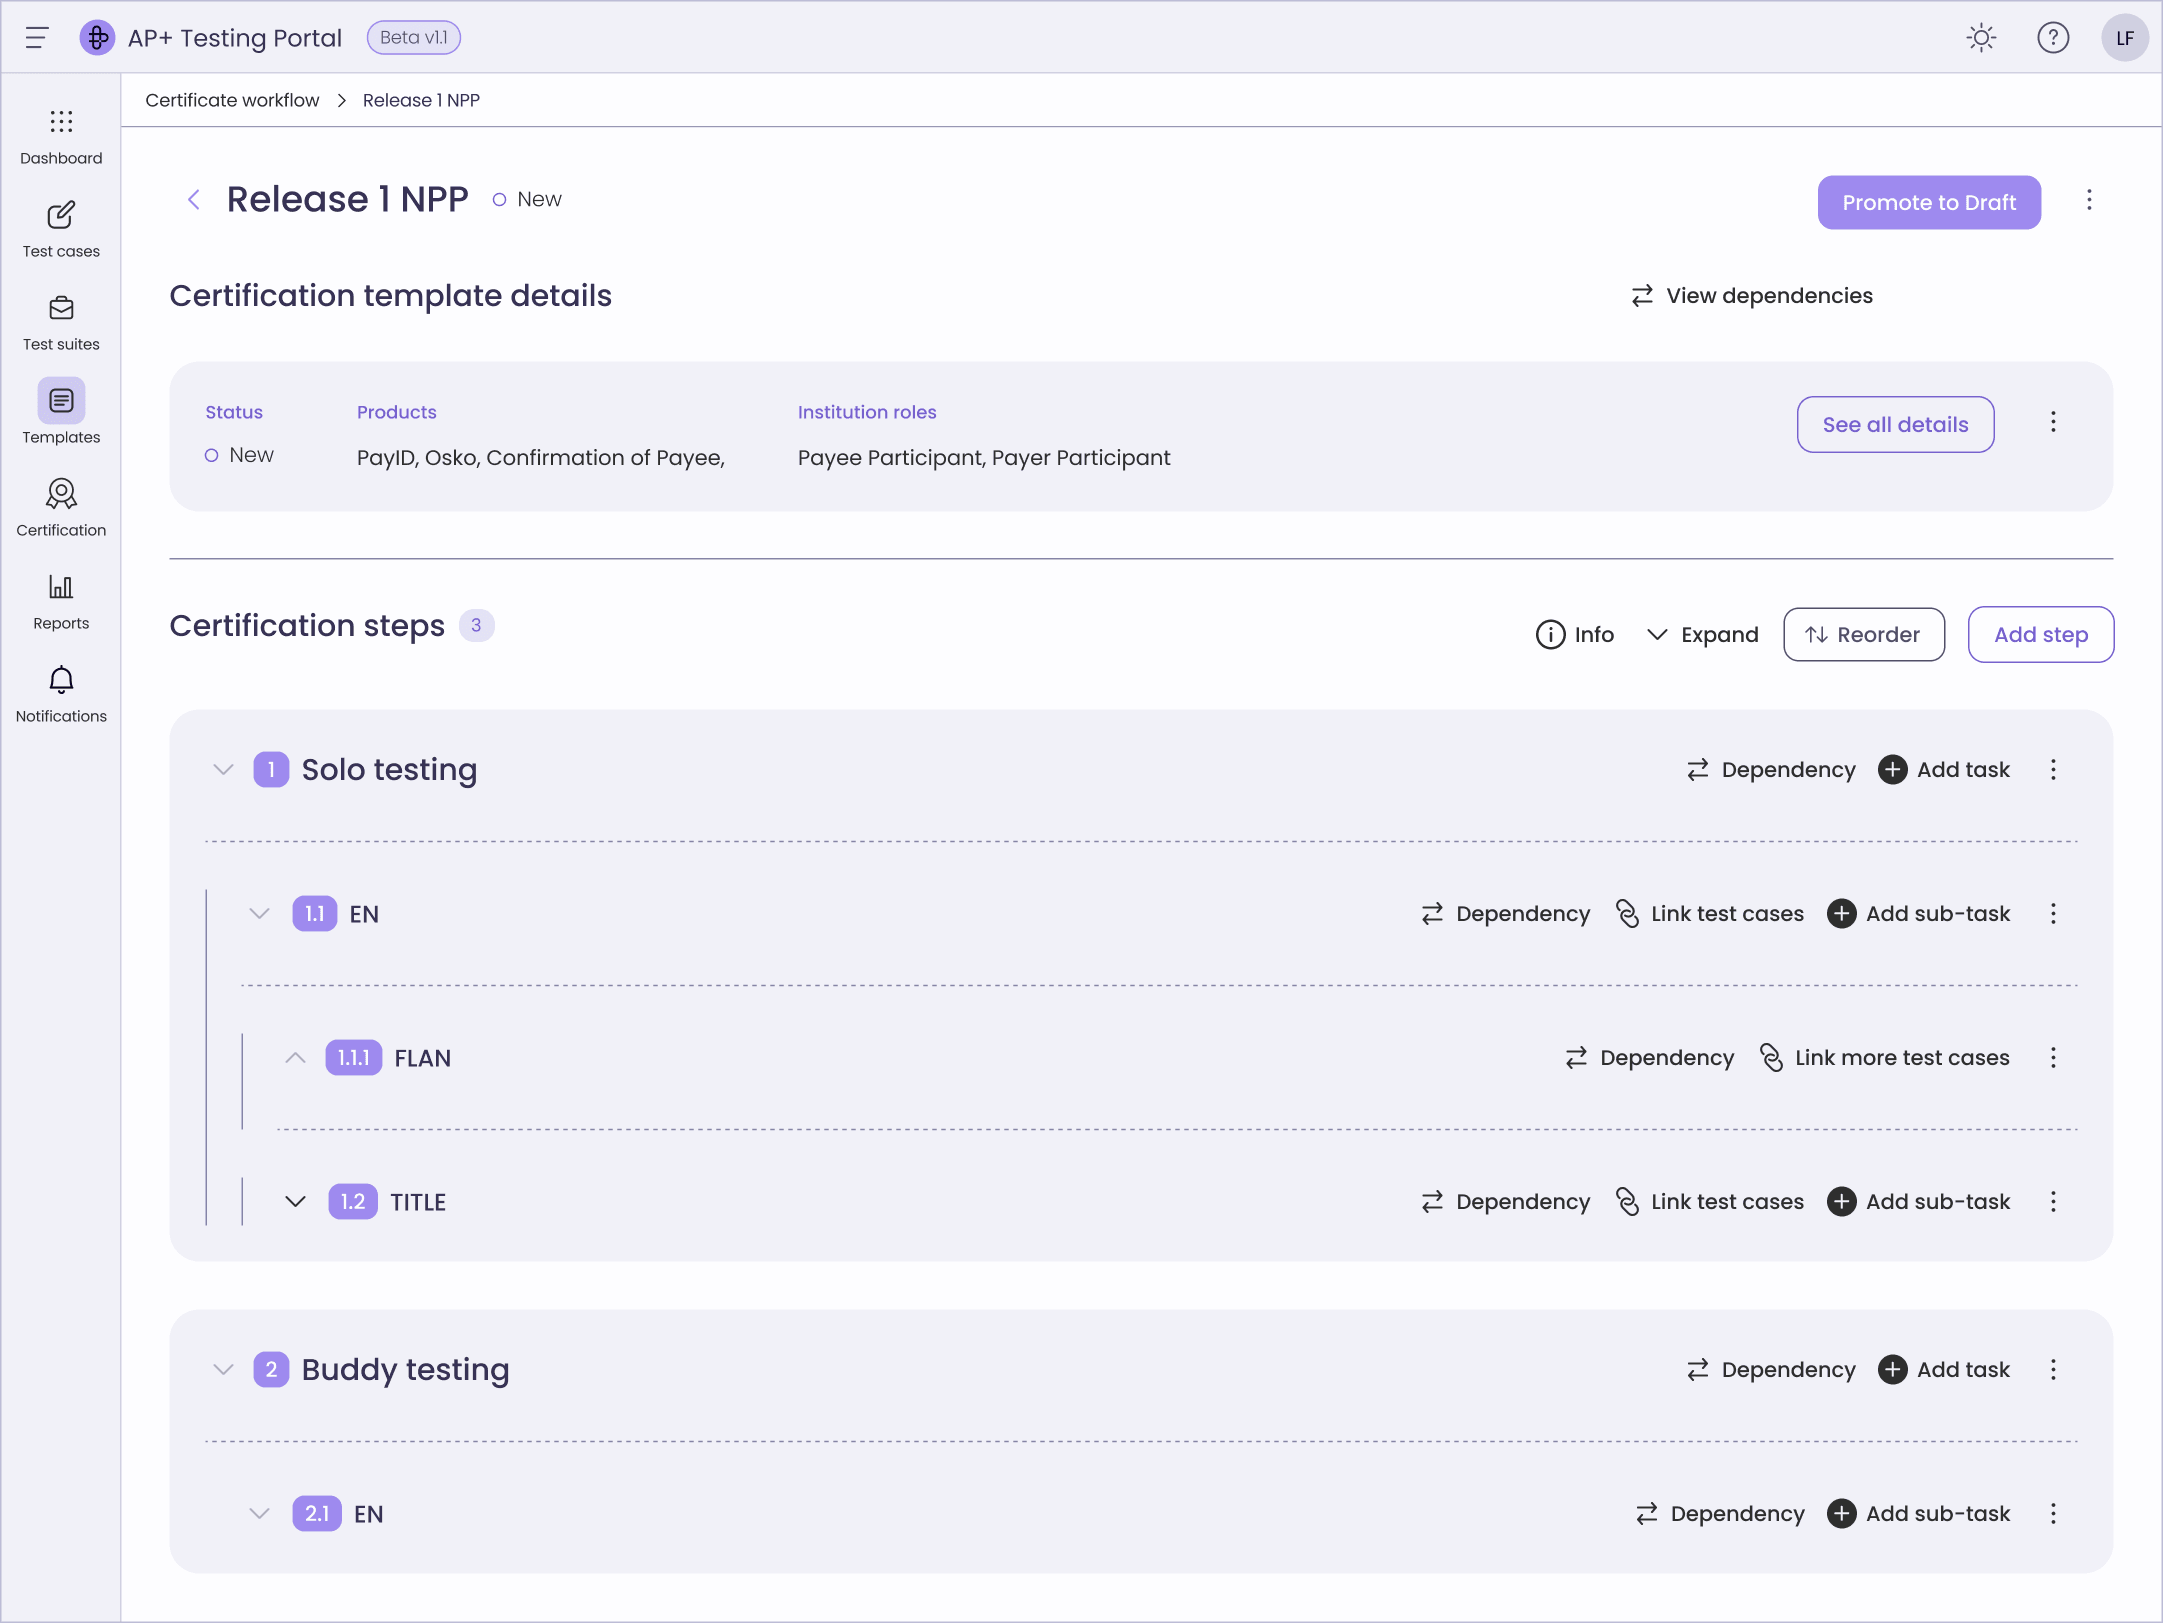Expand all certification steps

pyautogui.click(x=1702, y=635)
